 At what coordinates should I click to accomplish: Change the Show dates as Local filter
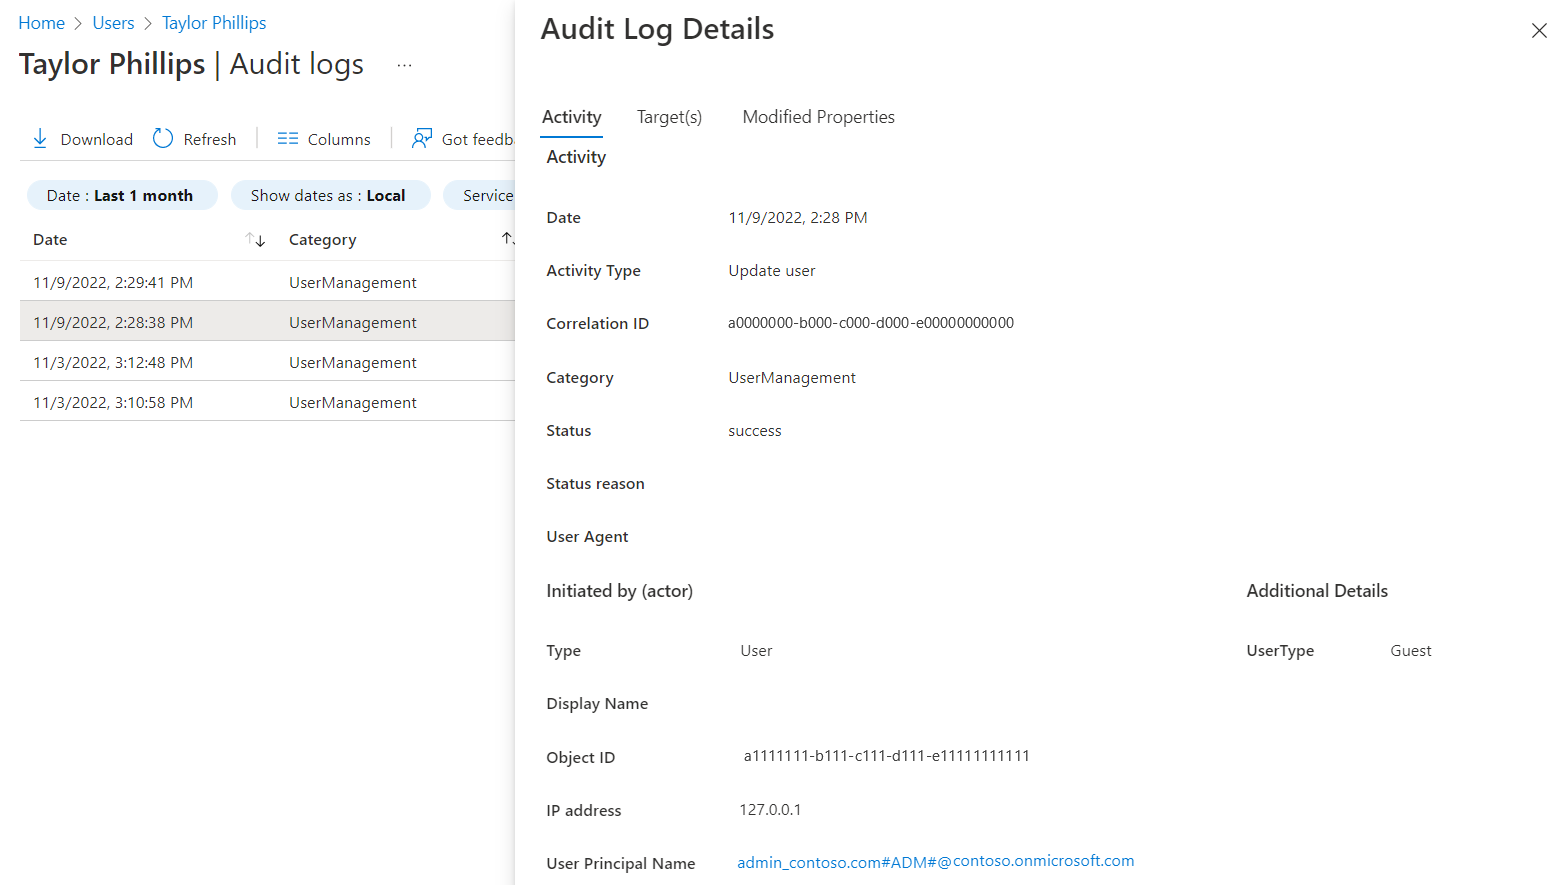coord(329,196)
